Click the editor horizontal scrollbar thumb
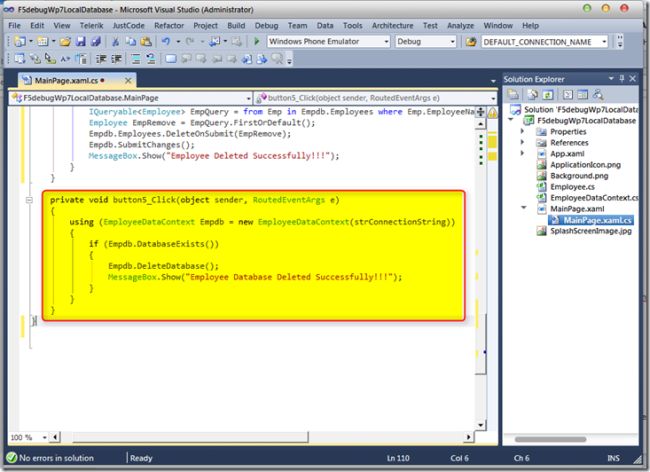 tap(190, 437)
